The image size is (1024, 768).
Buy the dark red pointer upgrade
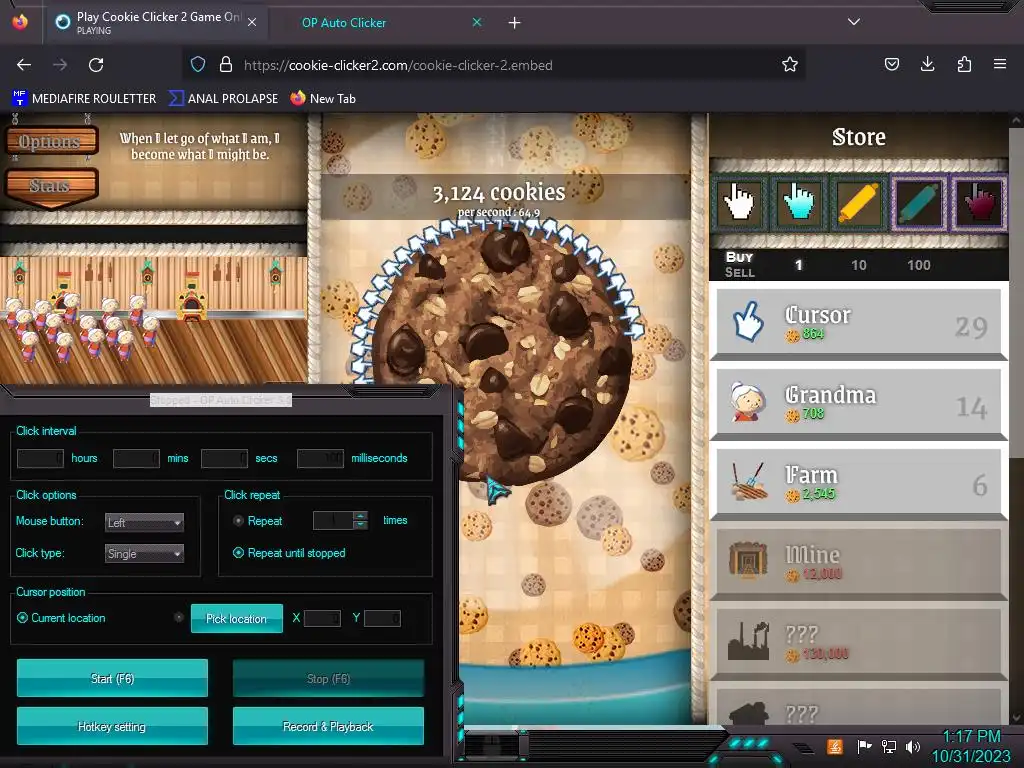(979, 203)
